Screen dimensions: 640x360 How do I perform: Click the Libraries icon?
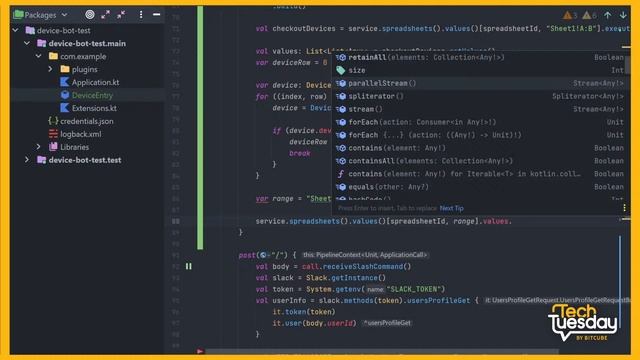pyautogui.click(x=53, y=147)
